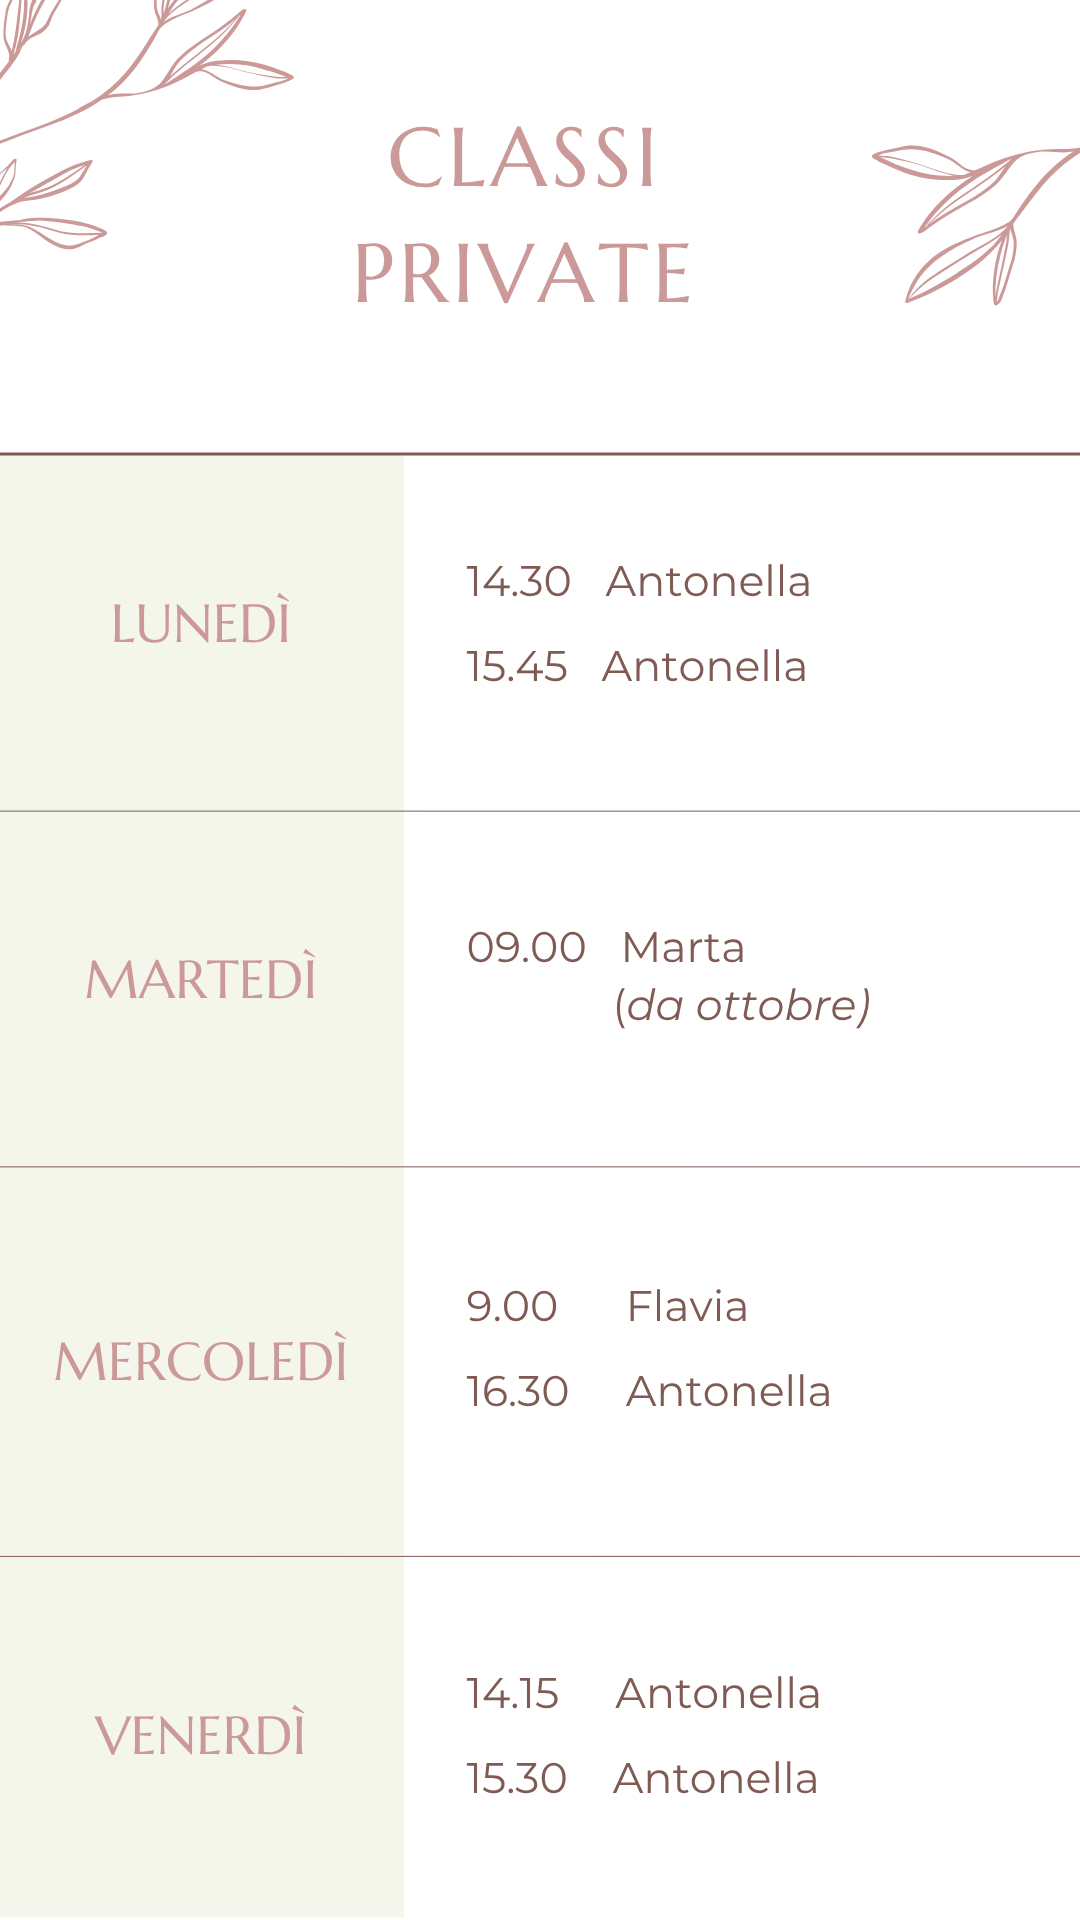
Task: Click the word PRIVATE in the heading
Action: pos(523,273)
